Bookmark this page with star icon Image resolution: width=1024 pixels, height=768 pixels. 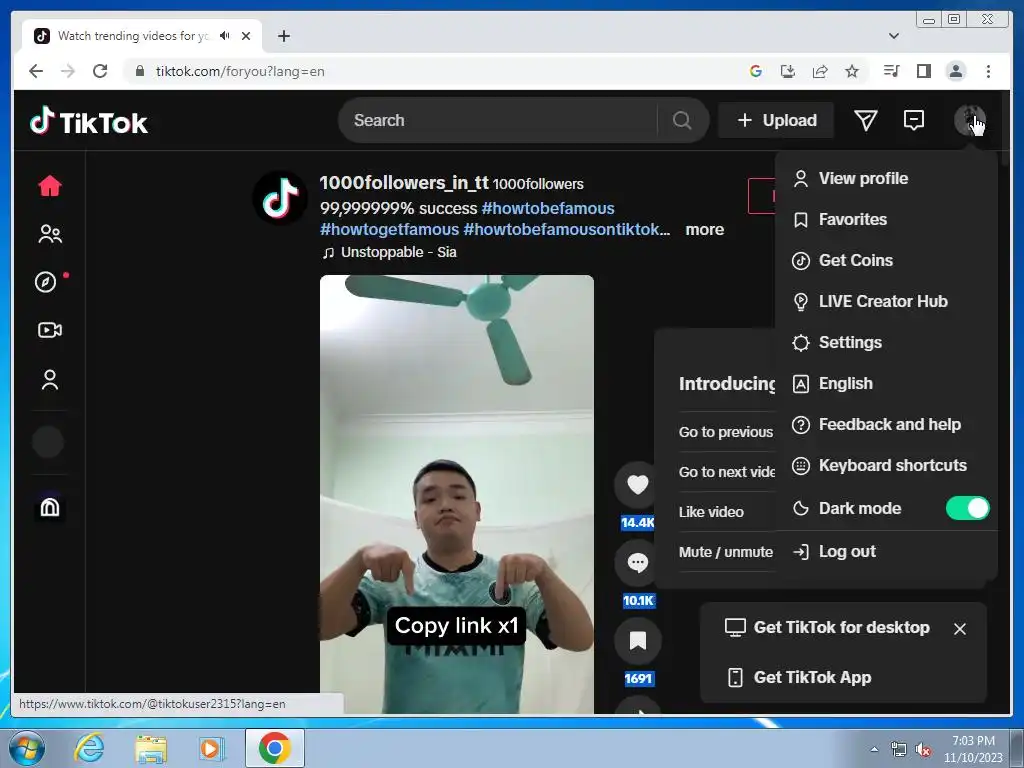852,71
